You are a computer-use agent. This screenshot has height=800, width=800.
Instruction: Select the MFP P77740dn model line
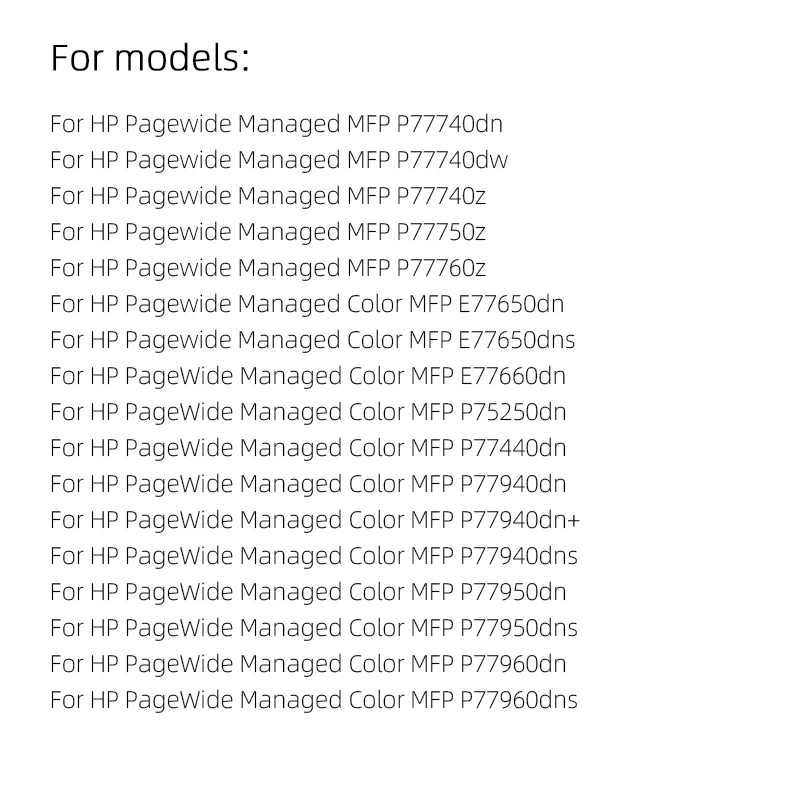[x=276, y=125]
